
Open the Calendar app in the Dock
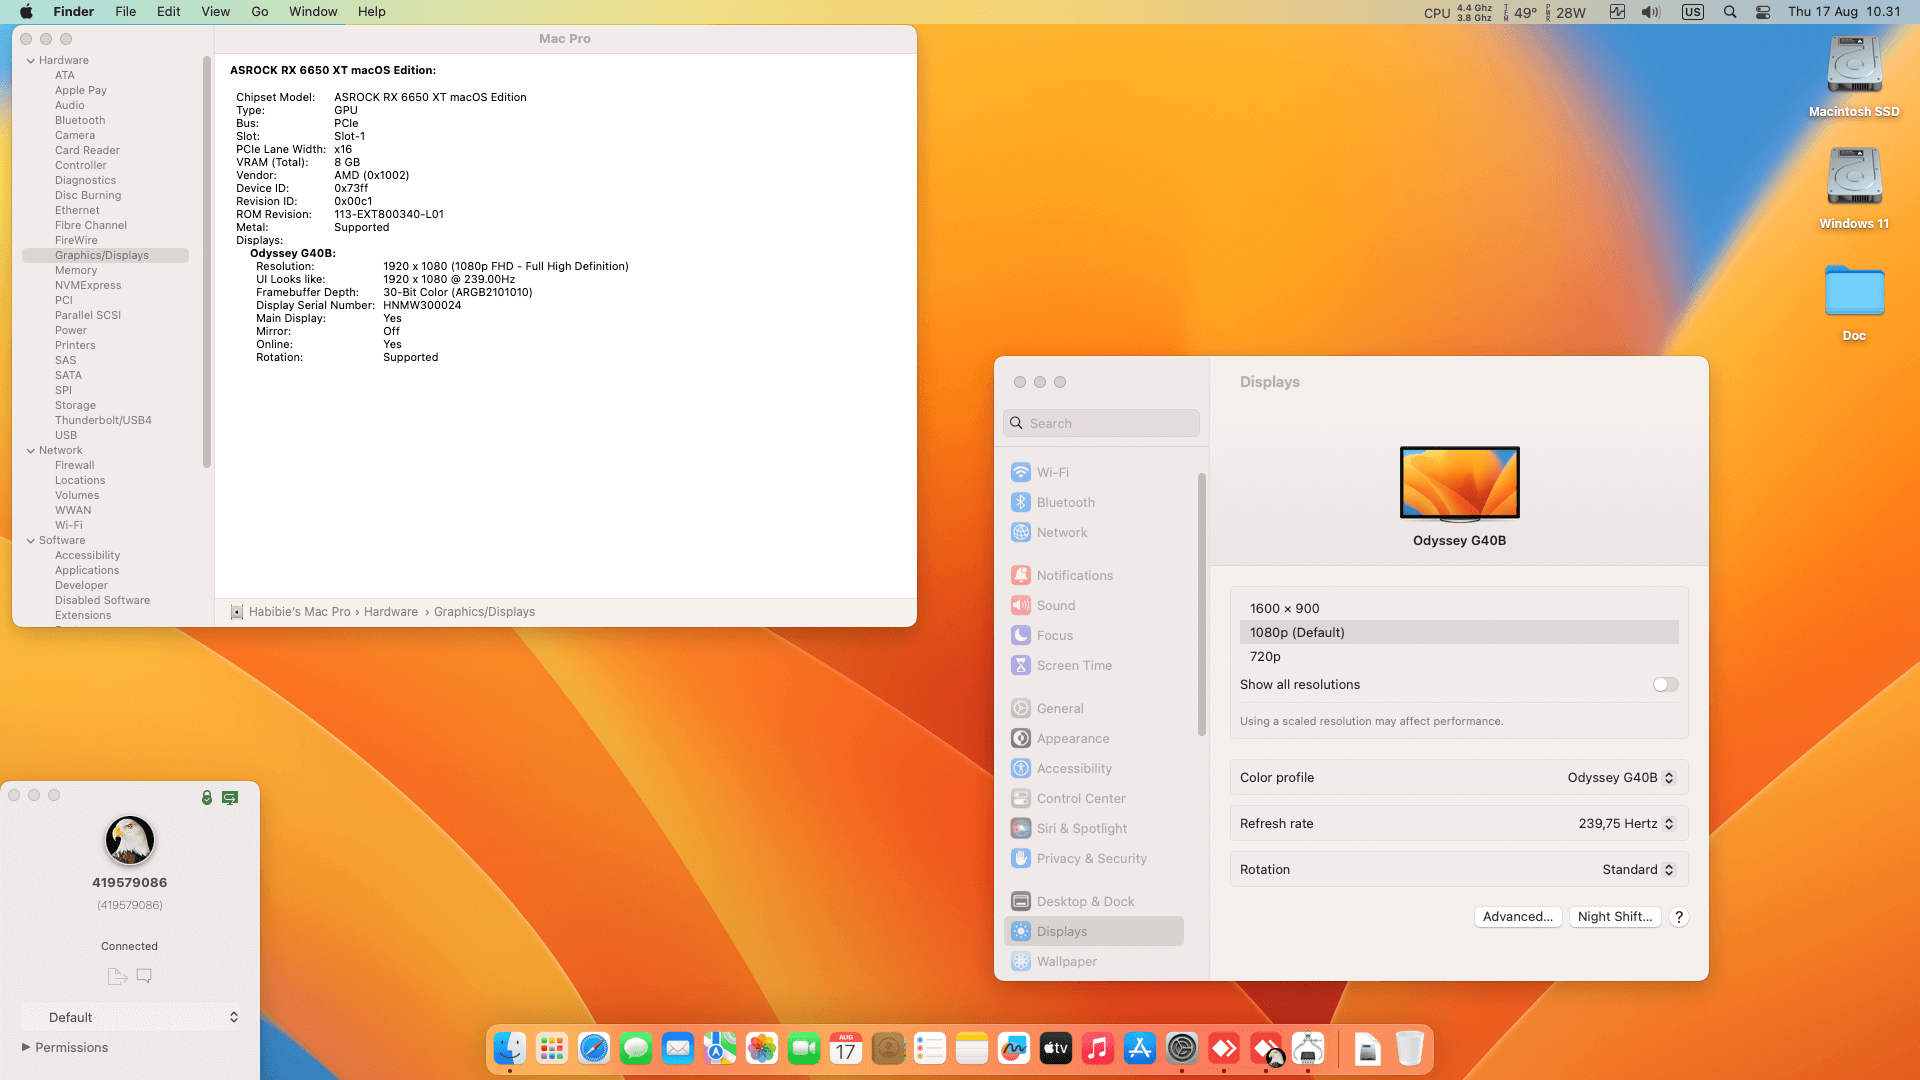click(x=846, y=1048)
